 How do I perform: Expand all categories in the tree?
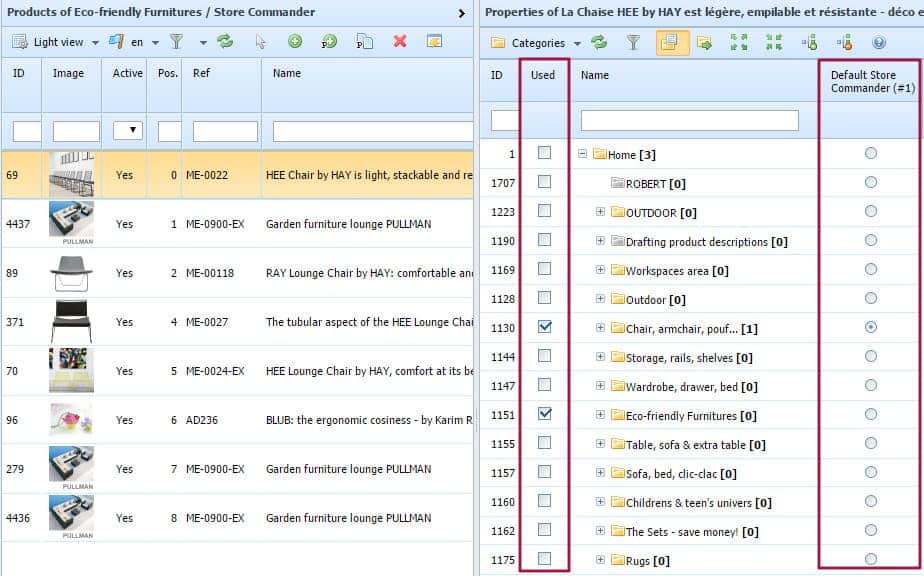pos(739,43)
